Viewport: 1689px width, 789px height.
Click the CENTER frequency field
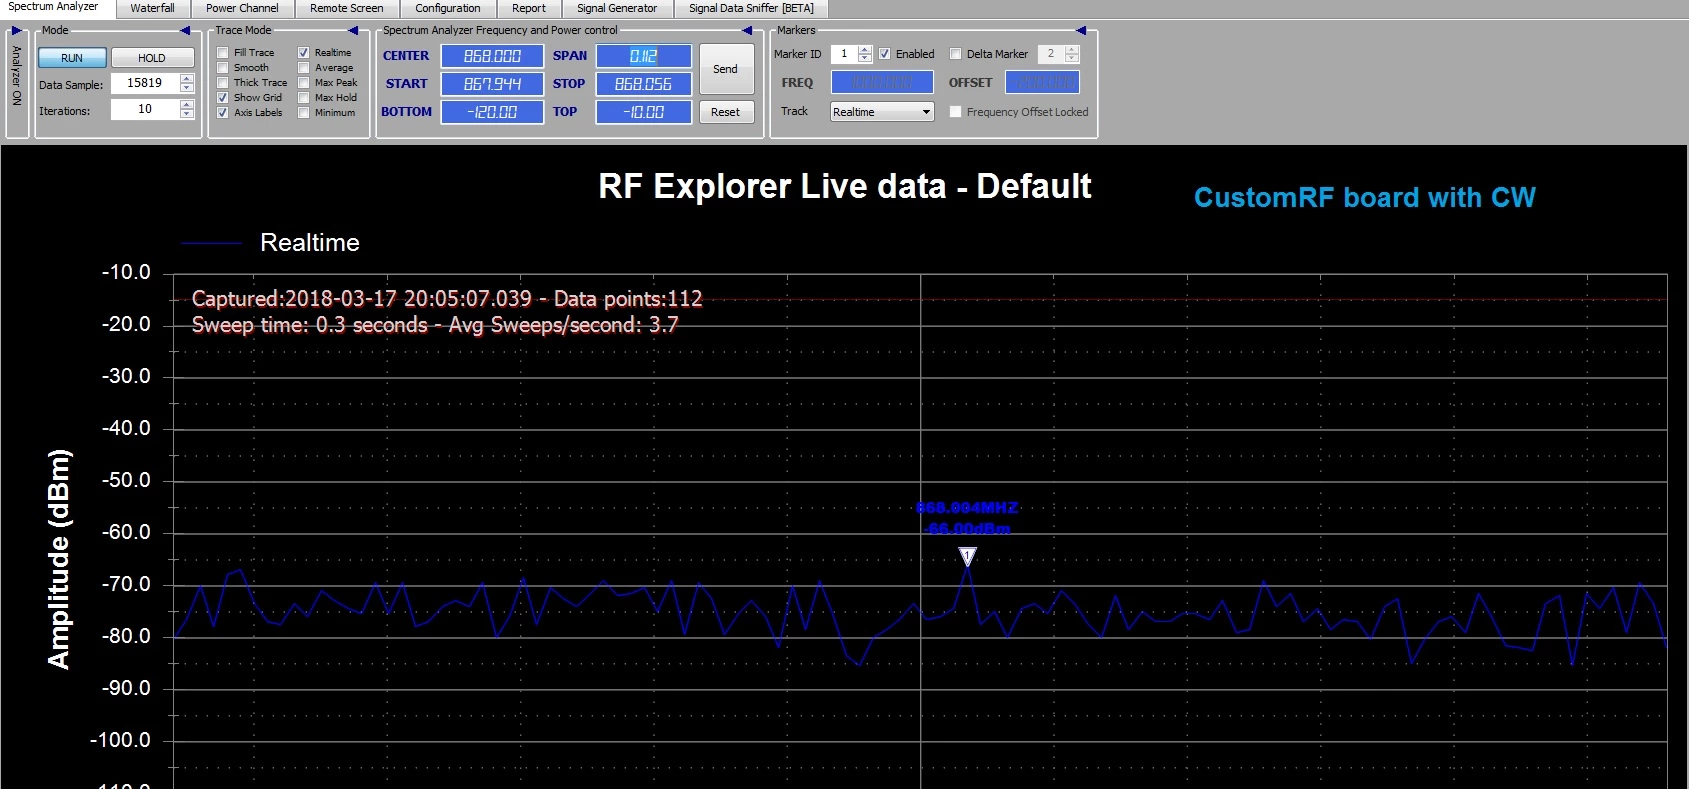click(492, 56)
